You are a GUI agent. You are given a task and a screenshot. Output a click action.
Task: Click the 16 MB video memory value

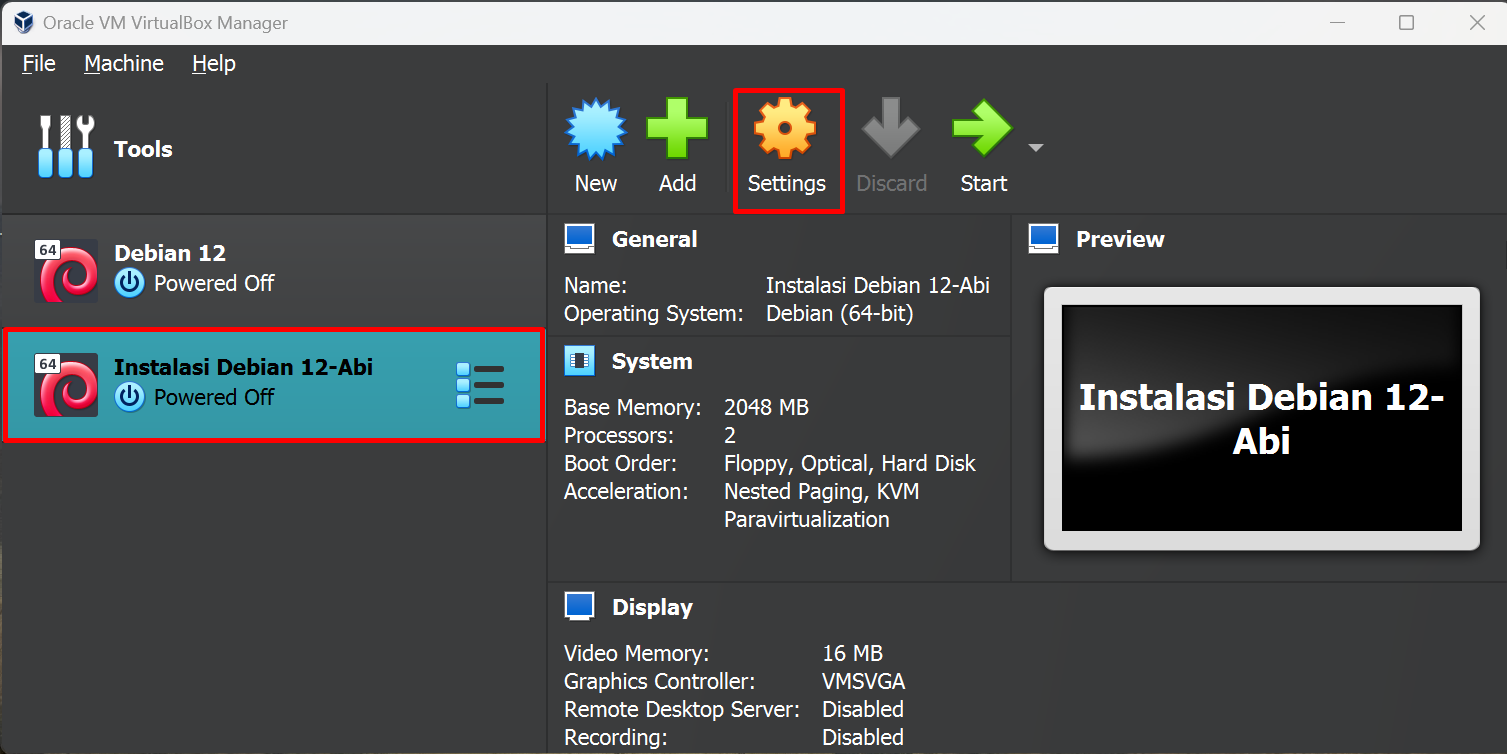click(x=852, y=653)
